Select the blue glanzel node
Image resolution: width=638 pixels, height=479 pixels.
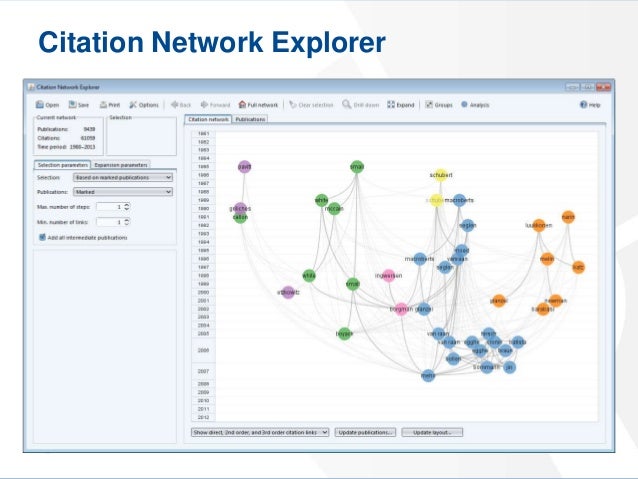pos(424,309)
